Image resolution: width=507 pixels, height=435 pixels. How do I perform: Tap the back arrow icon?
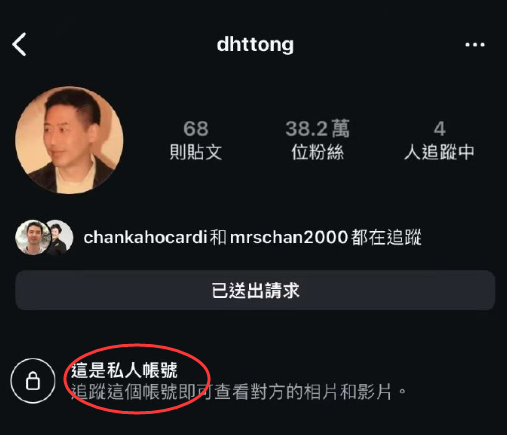point(19,44)
